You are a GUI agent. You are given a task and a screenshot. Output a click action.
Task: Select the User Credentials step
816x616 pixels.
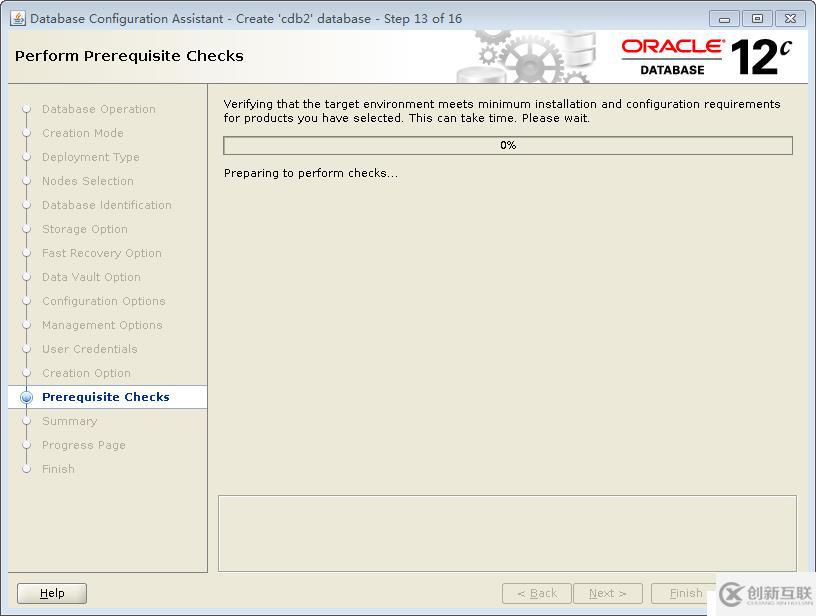pos(90,349)
